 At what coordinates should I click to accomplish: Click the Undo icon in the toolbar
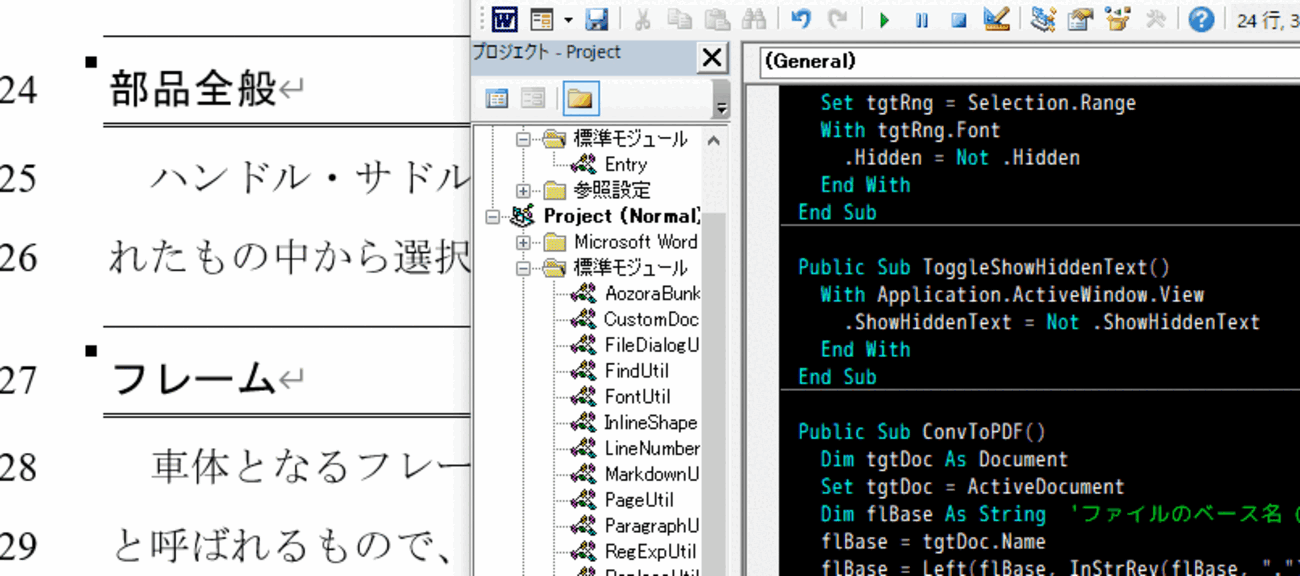[800, 19]
